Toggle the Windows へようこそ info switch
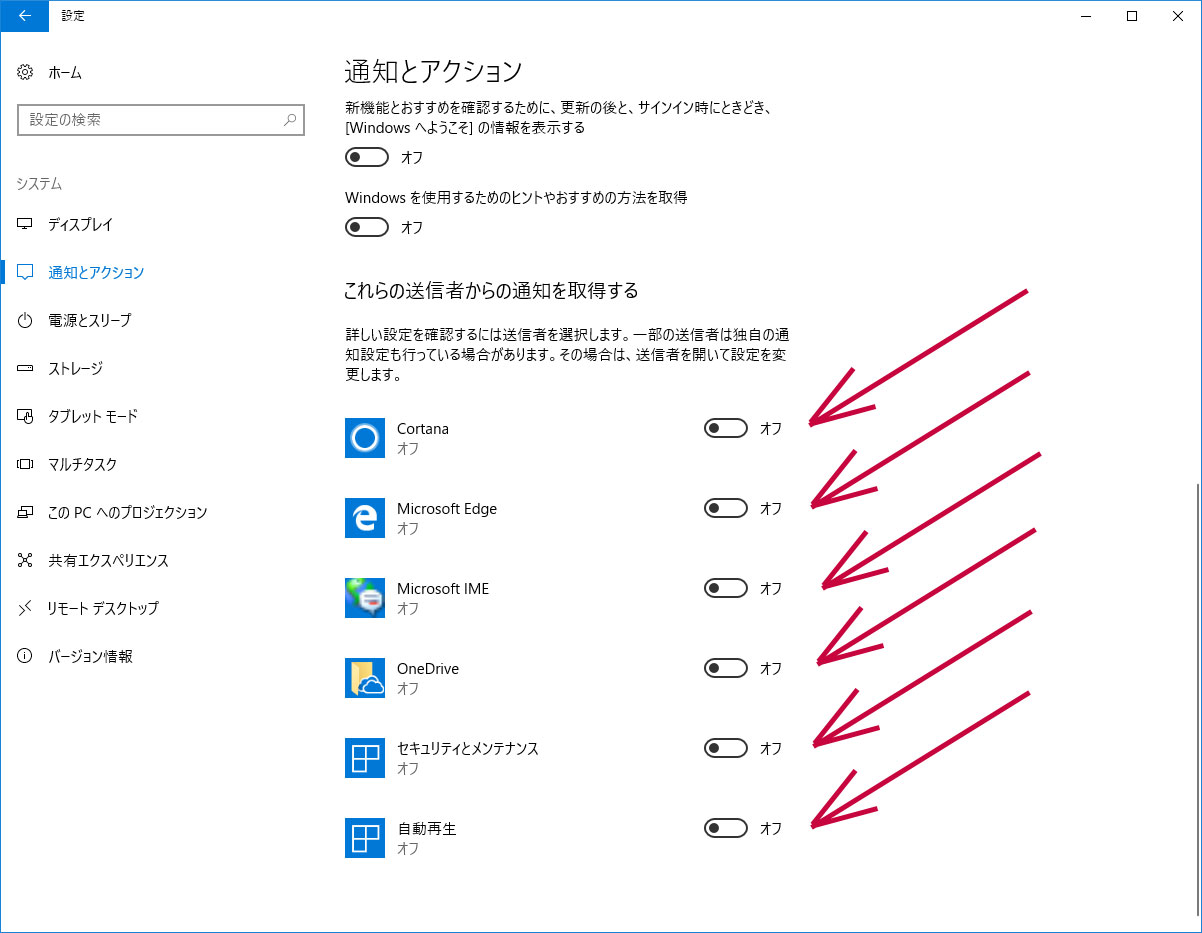Viewport: 1202px width, 933px height. [x=367, y=157]
